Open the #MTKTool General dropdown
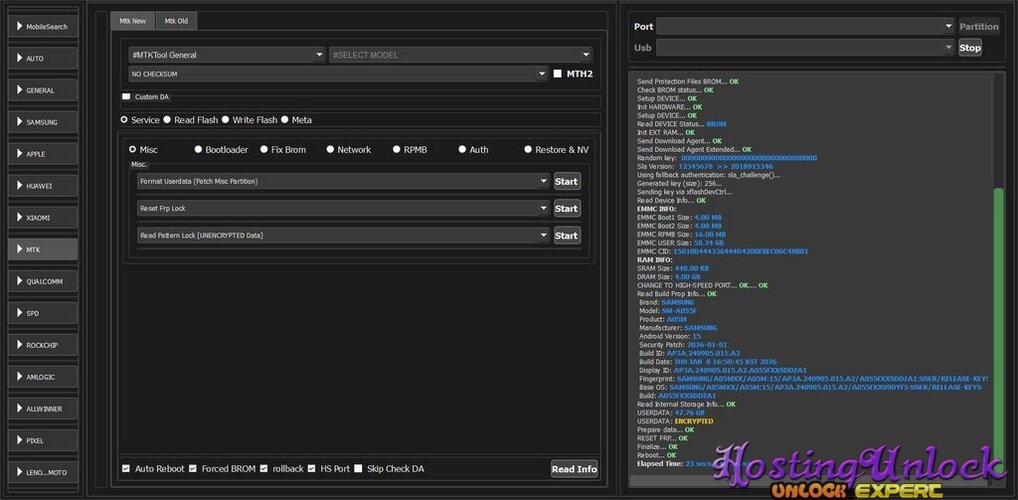 (x=227, y=55)
